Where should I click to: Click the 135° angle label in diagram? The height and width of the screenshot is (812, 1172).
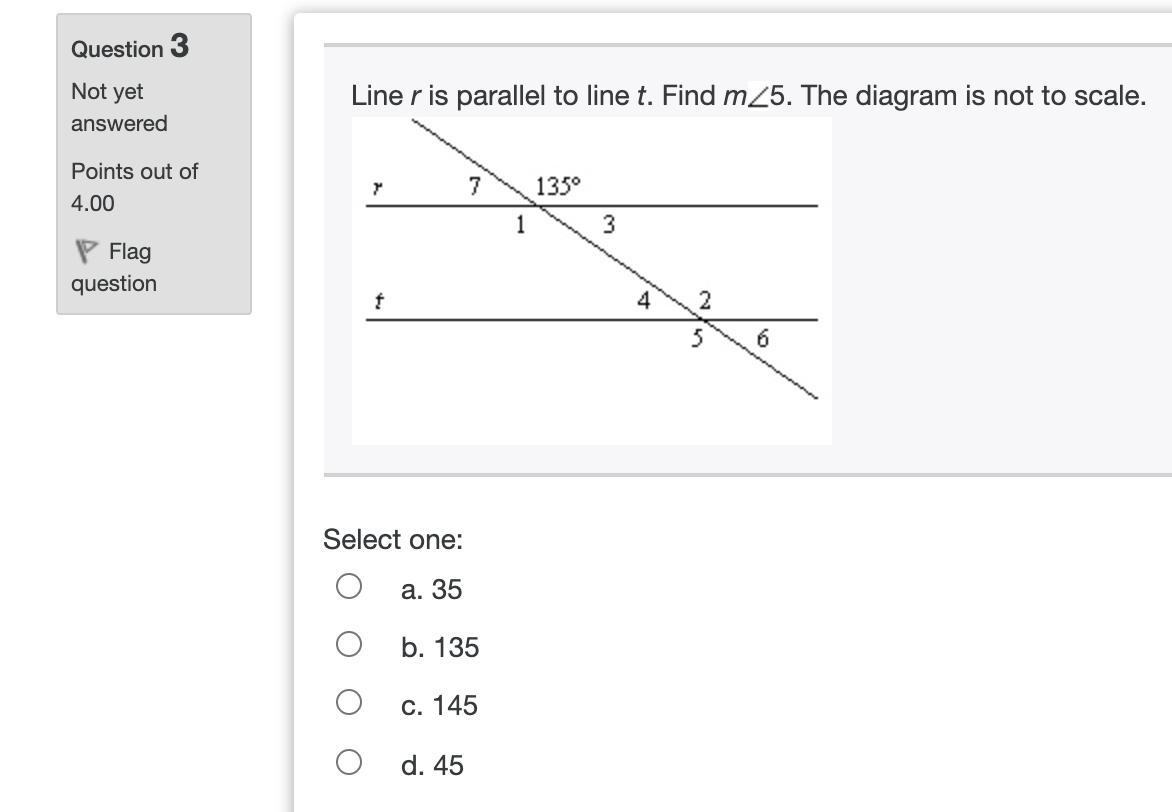[558, 186]
